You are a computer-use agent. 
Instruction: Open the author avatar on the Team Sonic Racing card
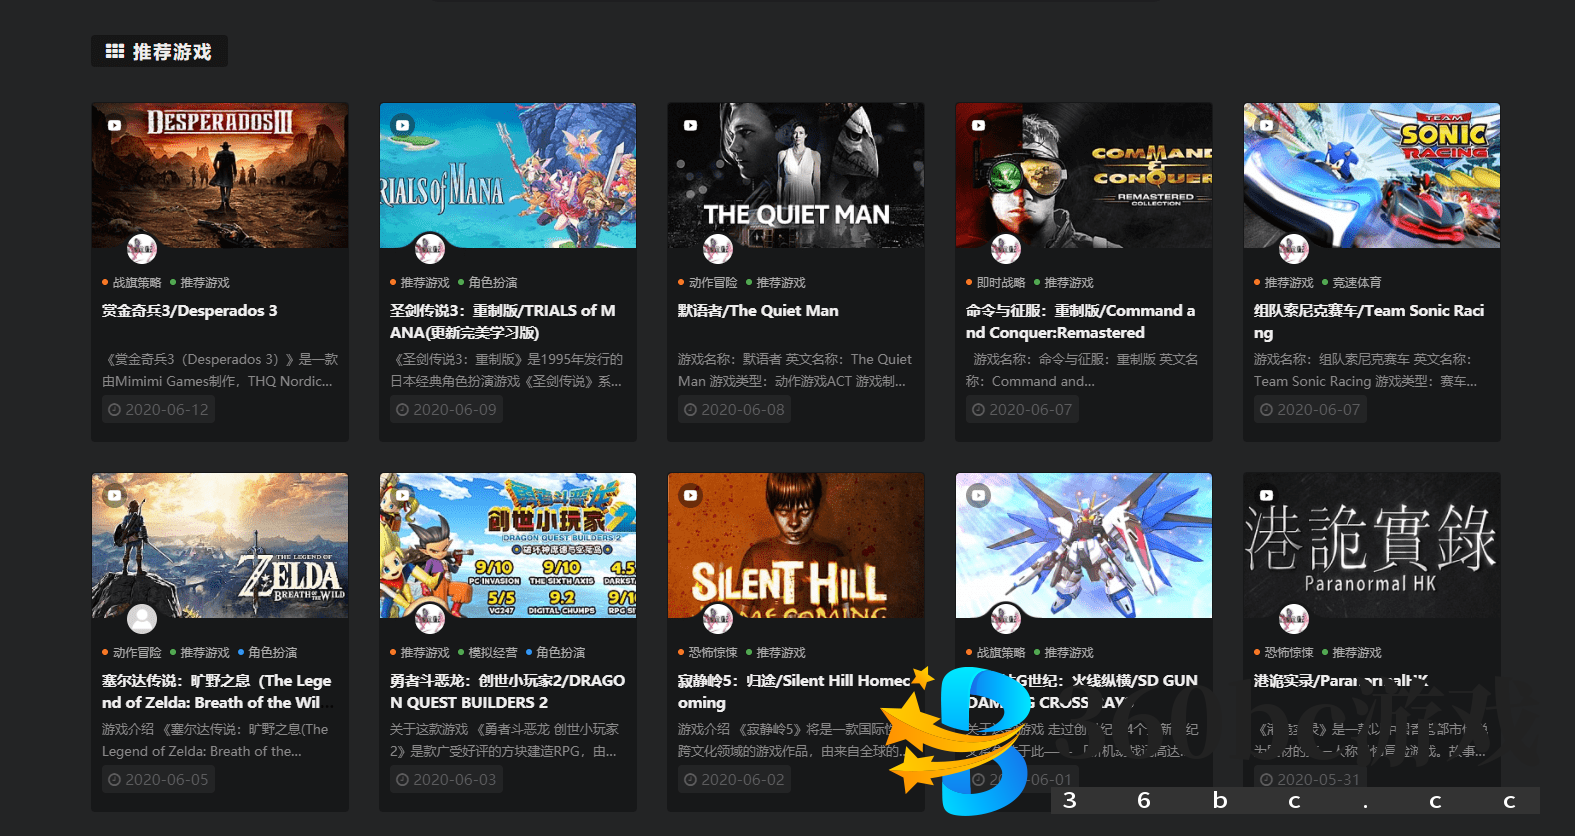coord(1294,248)
